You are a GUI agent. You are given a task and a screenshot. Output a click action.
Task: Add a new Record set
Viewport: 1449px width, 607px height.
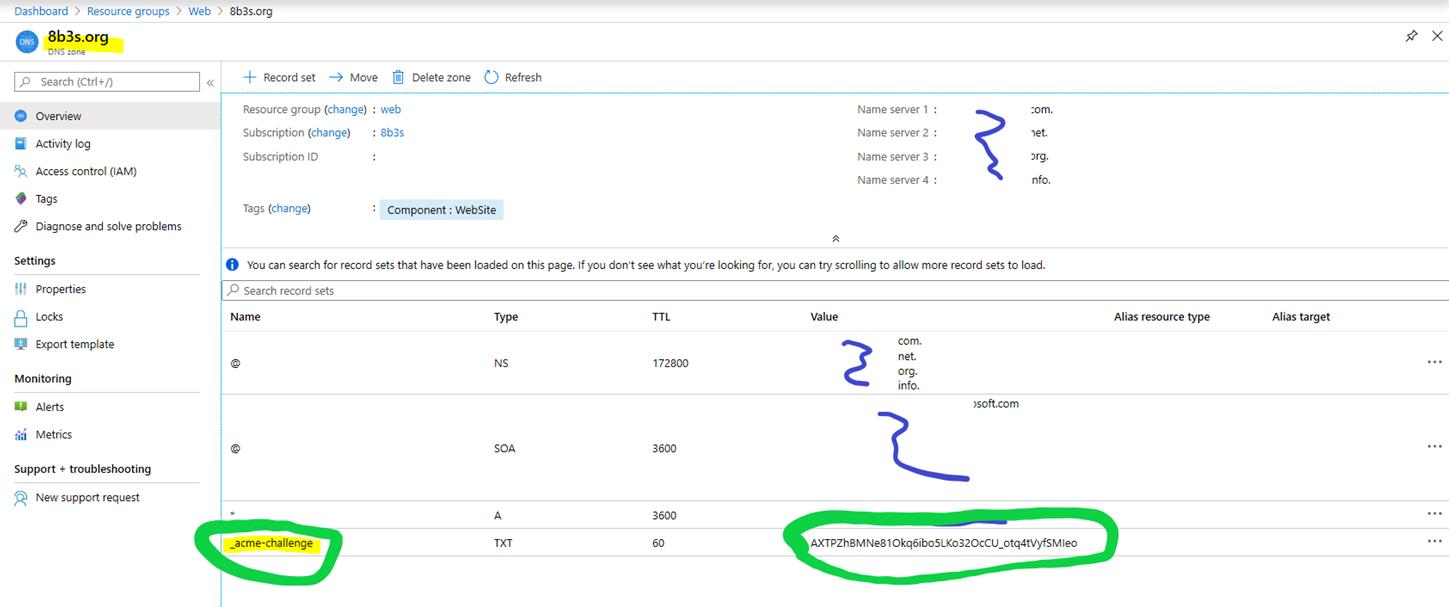(279, 77)
